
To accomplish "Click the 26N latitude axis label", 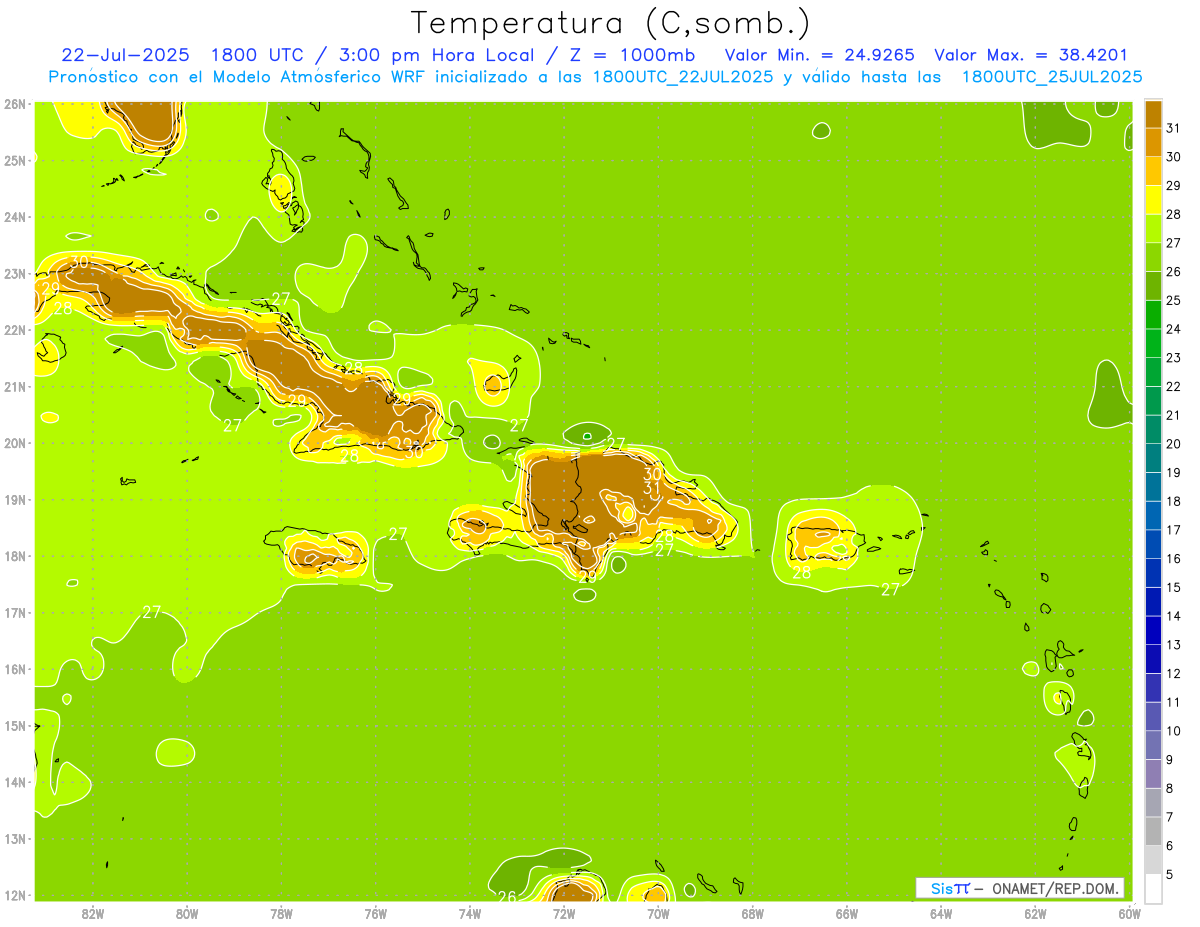I will (15, 103).
